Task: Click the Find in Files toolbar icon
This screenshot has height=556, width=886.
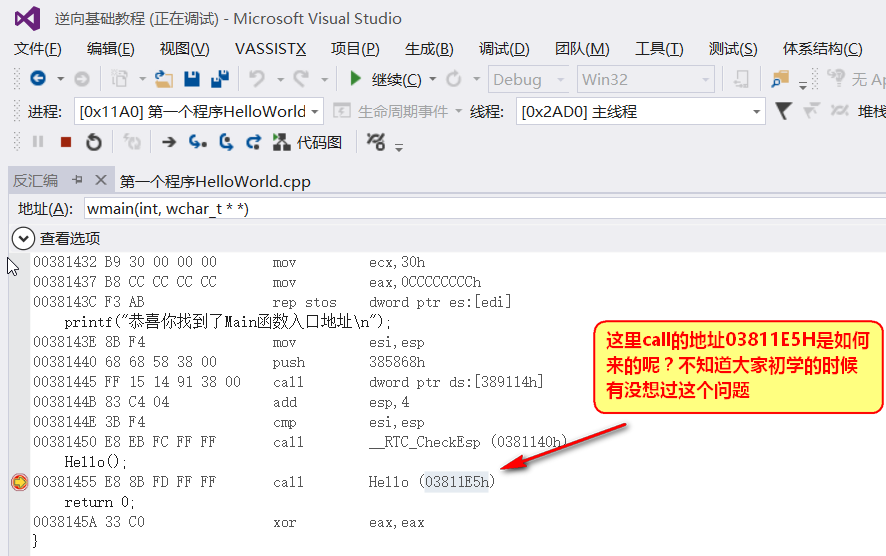Action: [x=780, y=79]
